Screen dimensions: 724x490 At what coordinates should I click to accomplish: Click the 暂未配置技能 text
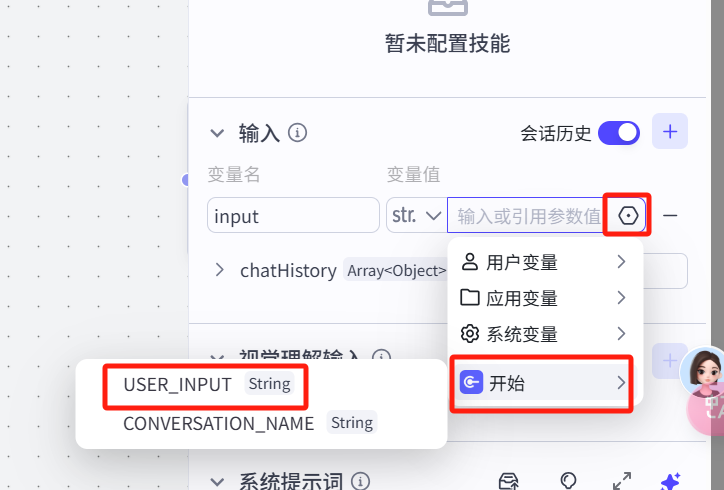click(447, 44)
